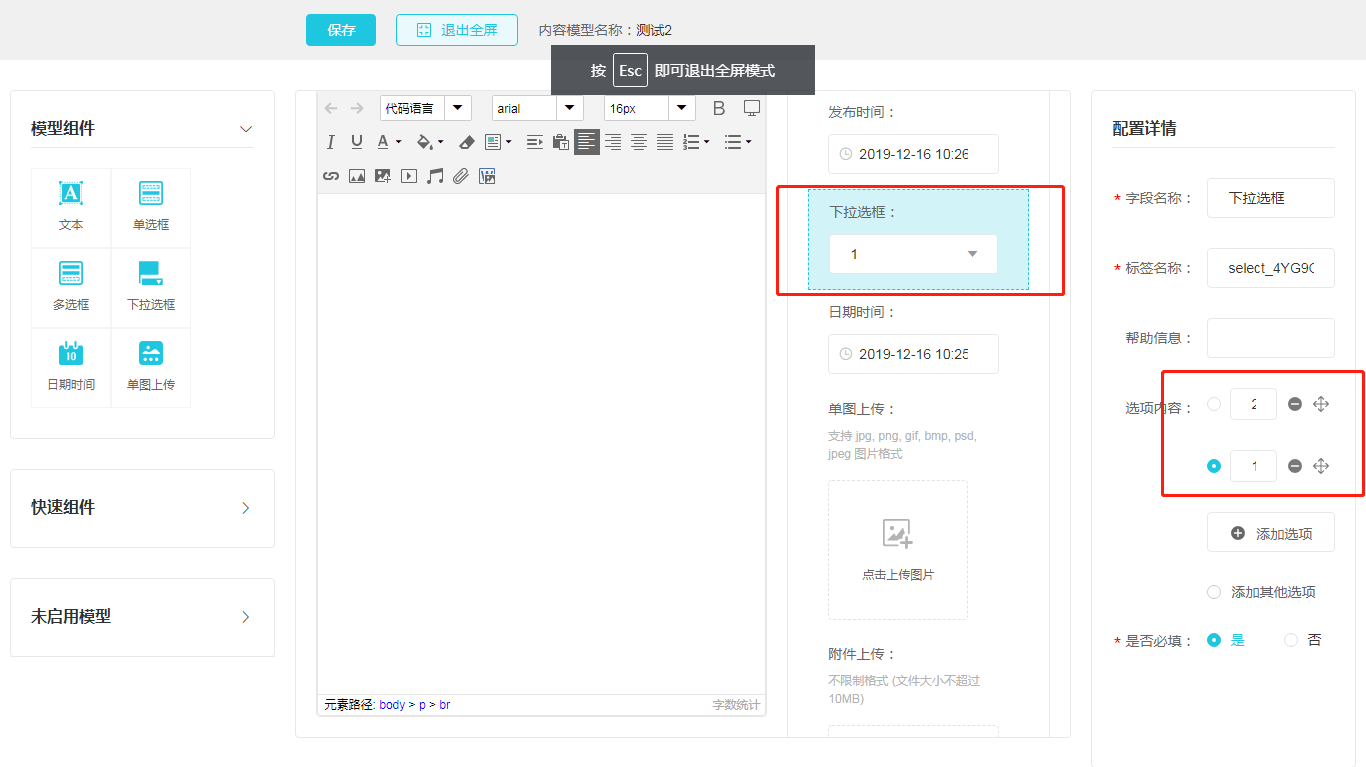Expand the 未启用模型 panel
The width and height of the screenshot is (1366, 767).
(x=142, y=617)
